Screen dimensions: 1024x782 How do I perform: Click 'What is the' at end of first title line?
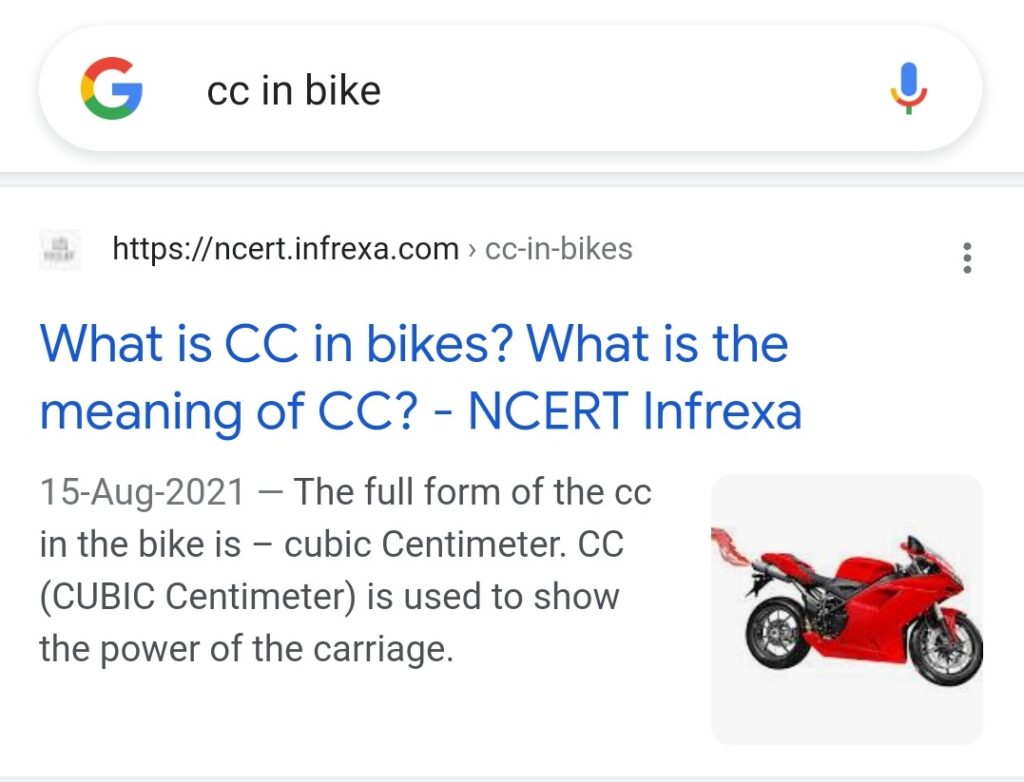point(658,343)
